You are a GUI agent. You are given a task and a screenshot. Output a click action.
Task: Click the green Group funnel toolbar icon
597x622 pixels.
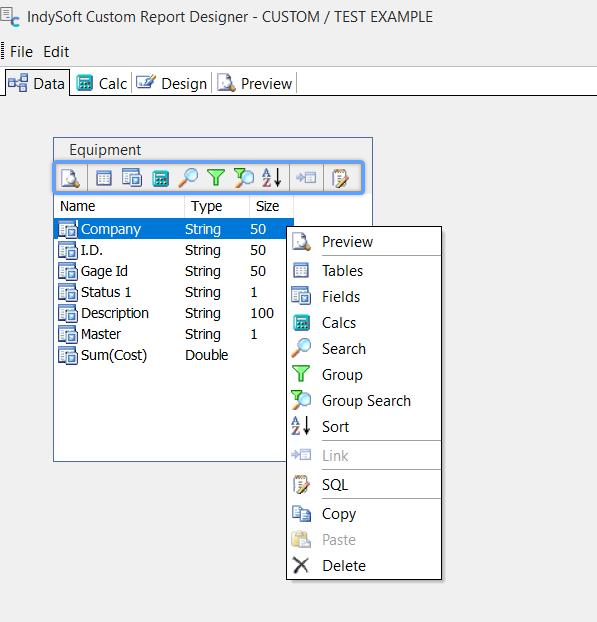[216, 177]
